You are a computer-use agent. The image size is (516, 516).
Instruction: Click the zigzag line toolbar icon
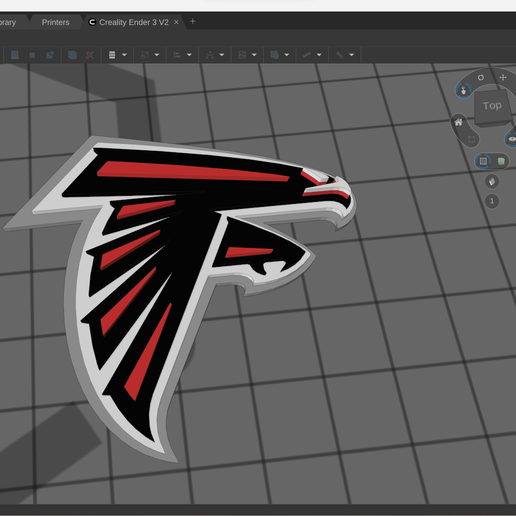[307, 55]
